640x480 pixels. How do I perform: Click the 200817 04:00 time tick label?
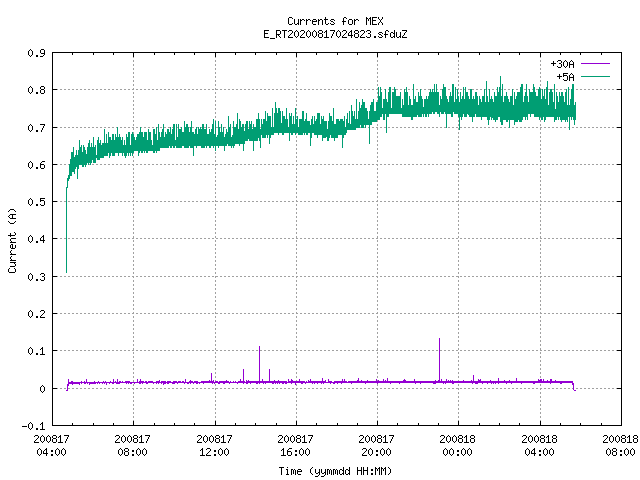click(x=51, y=445)
